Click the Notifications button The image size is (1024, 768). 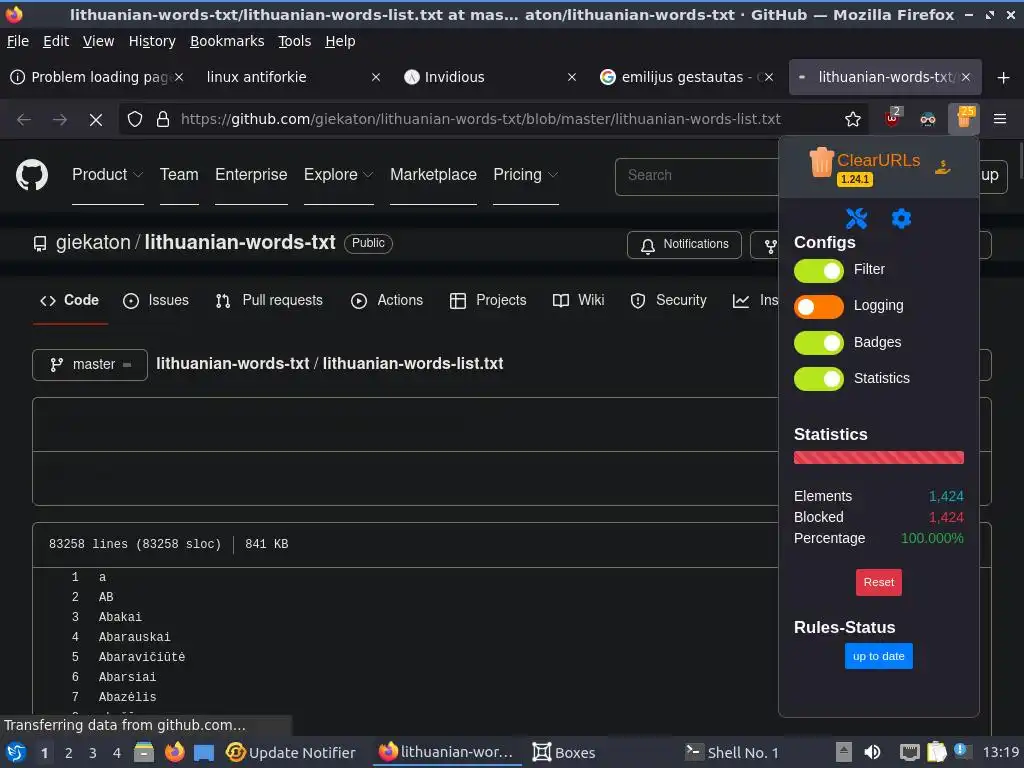click(684, 245)
